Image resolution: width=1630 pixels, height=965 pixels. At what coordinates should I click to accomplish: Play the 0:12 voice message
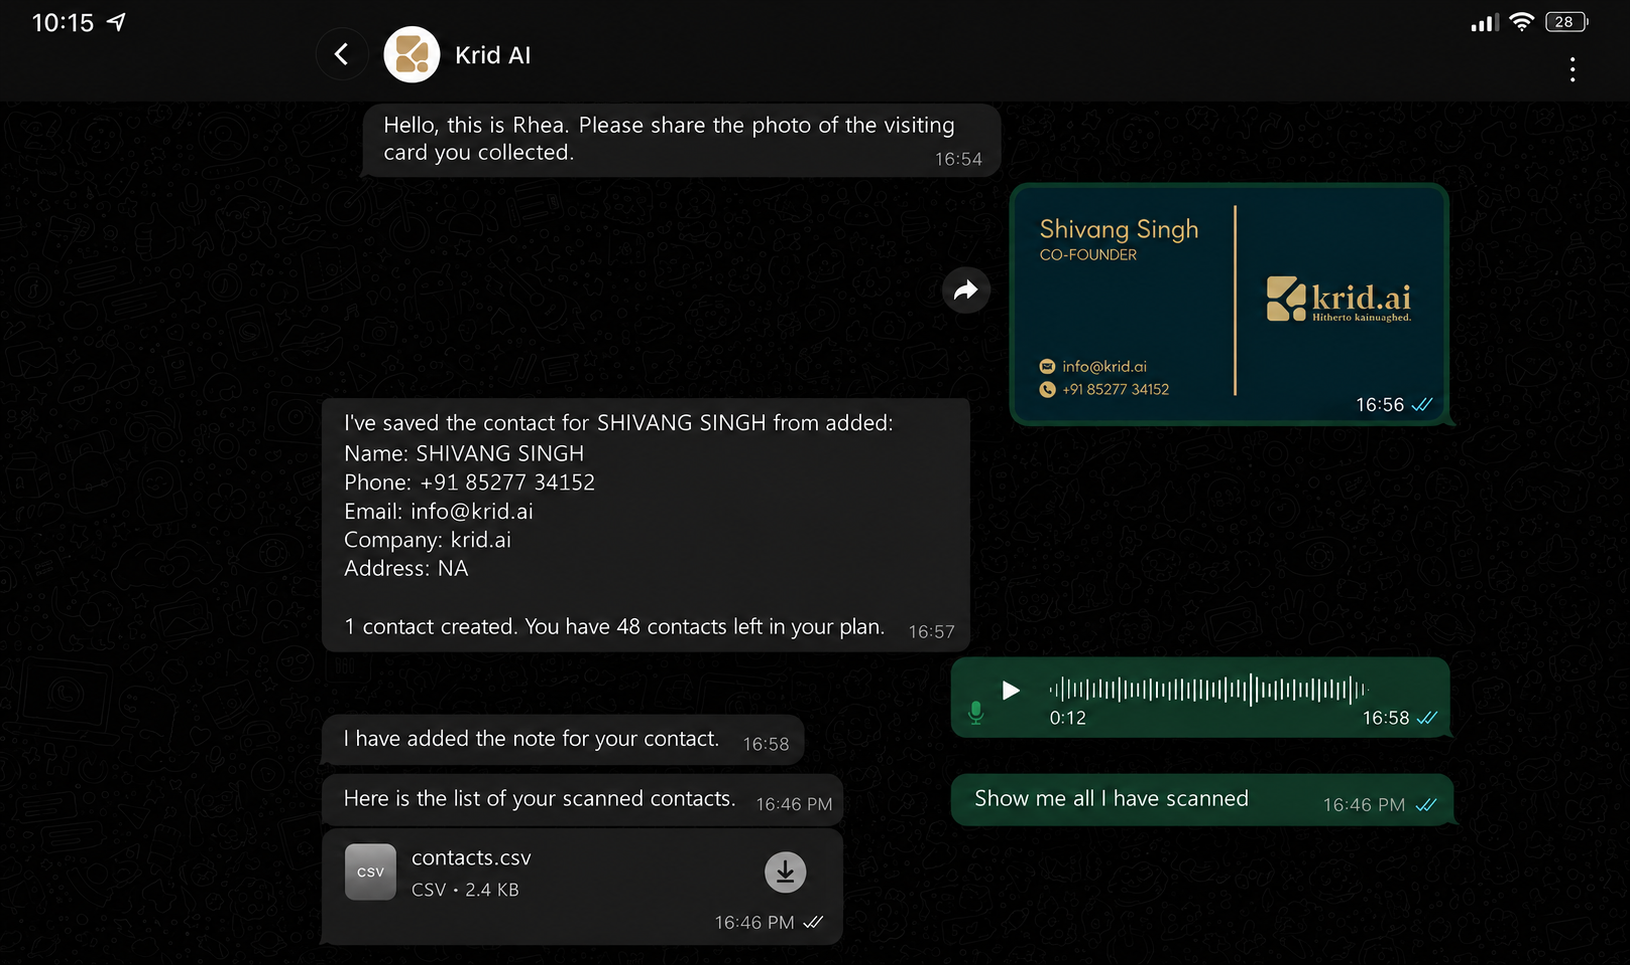pyautogui.click(x=1011, y=690)
